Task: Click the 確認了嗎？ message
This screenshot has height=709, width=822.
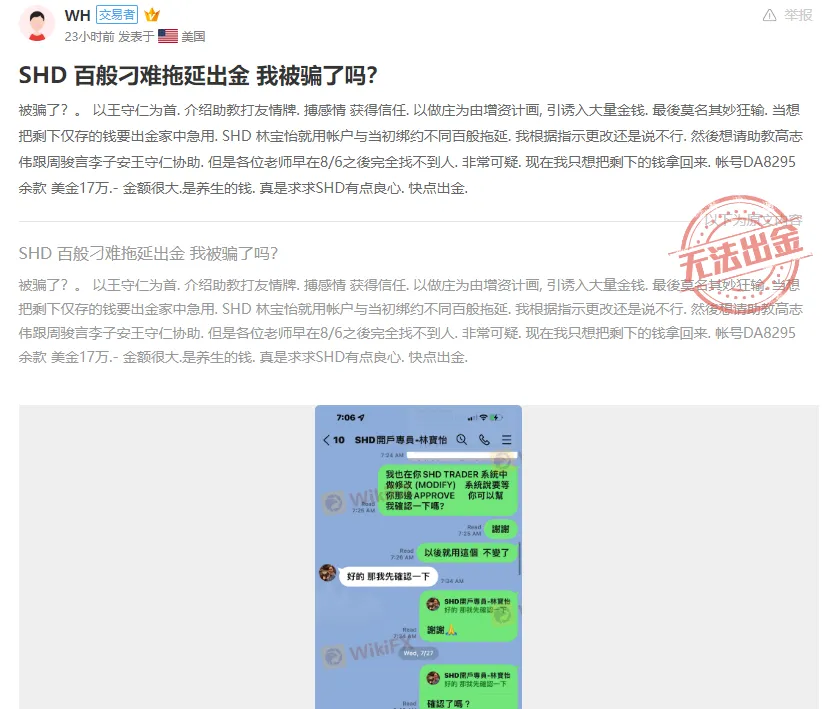Action: (468, 688)
